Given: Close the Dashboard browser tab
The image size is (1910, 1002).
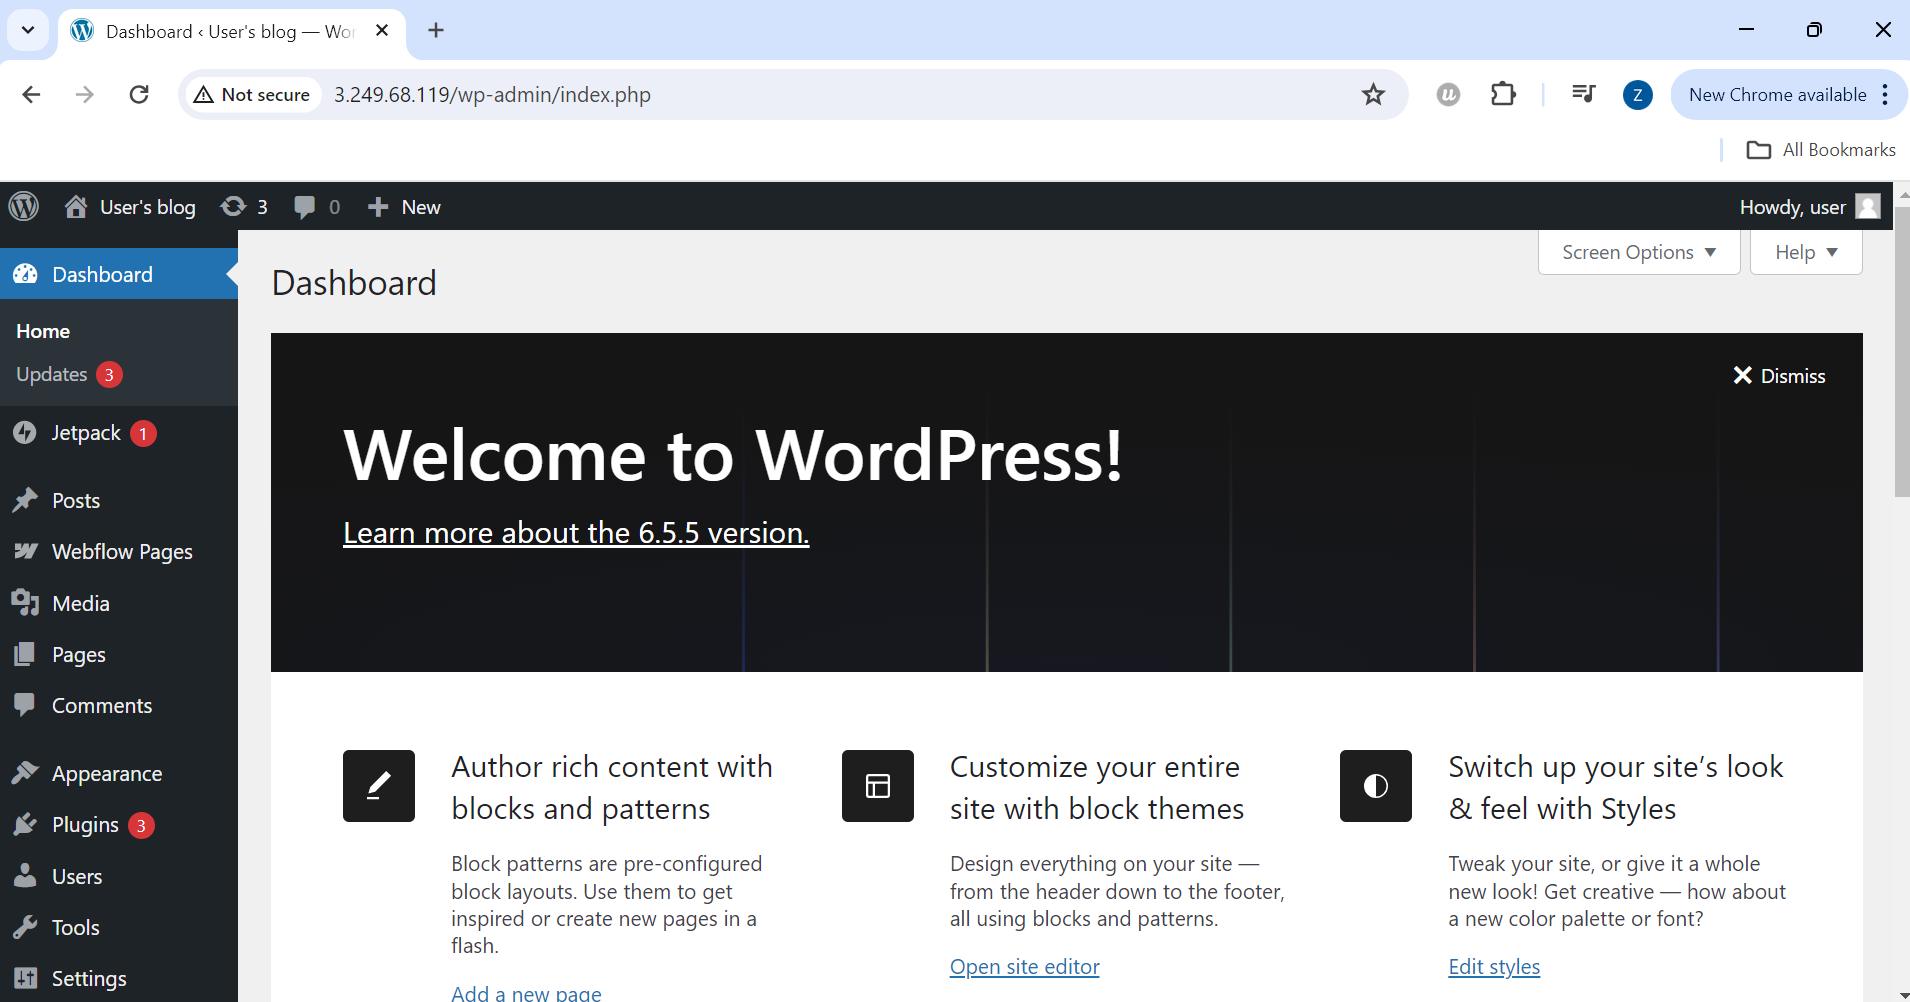Looking at the screenshot, I should (x=382, y=31).
